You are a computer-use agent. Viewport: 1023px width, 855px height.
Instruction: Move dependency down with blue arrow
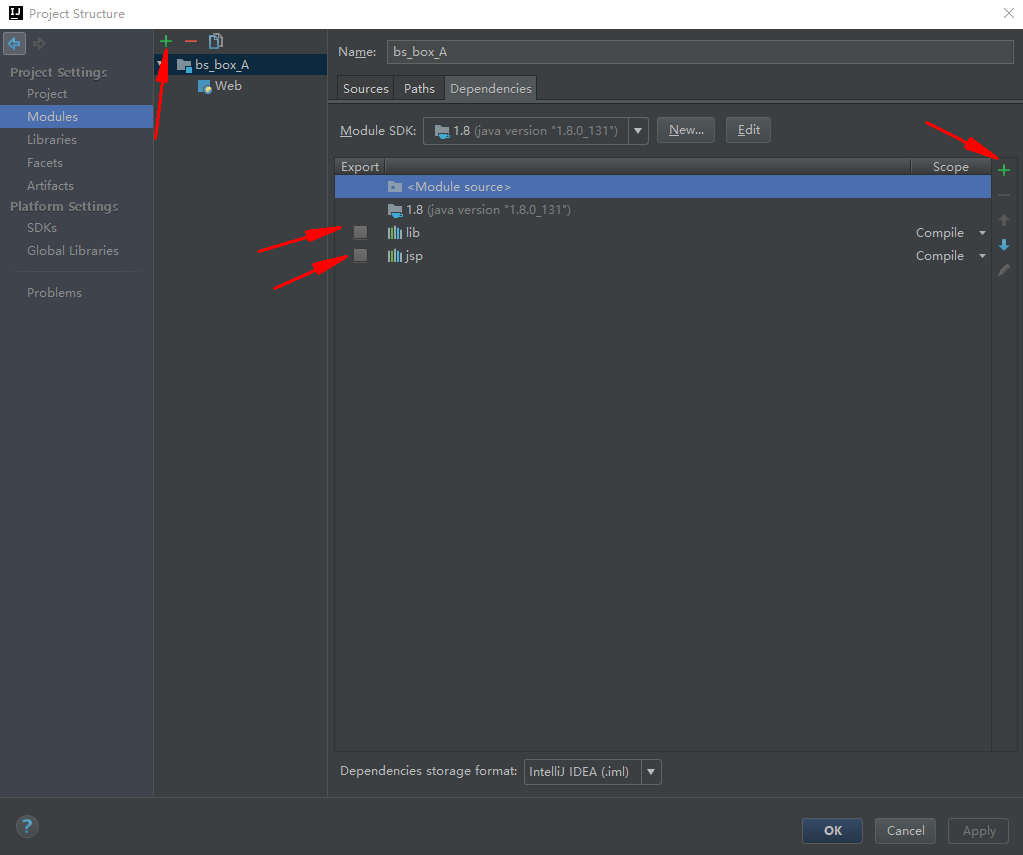point(1004,245)
